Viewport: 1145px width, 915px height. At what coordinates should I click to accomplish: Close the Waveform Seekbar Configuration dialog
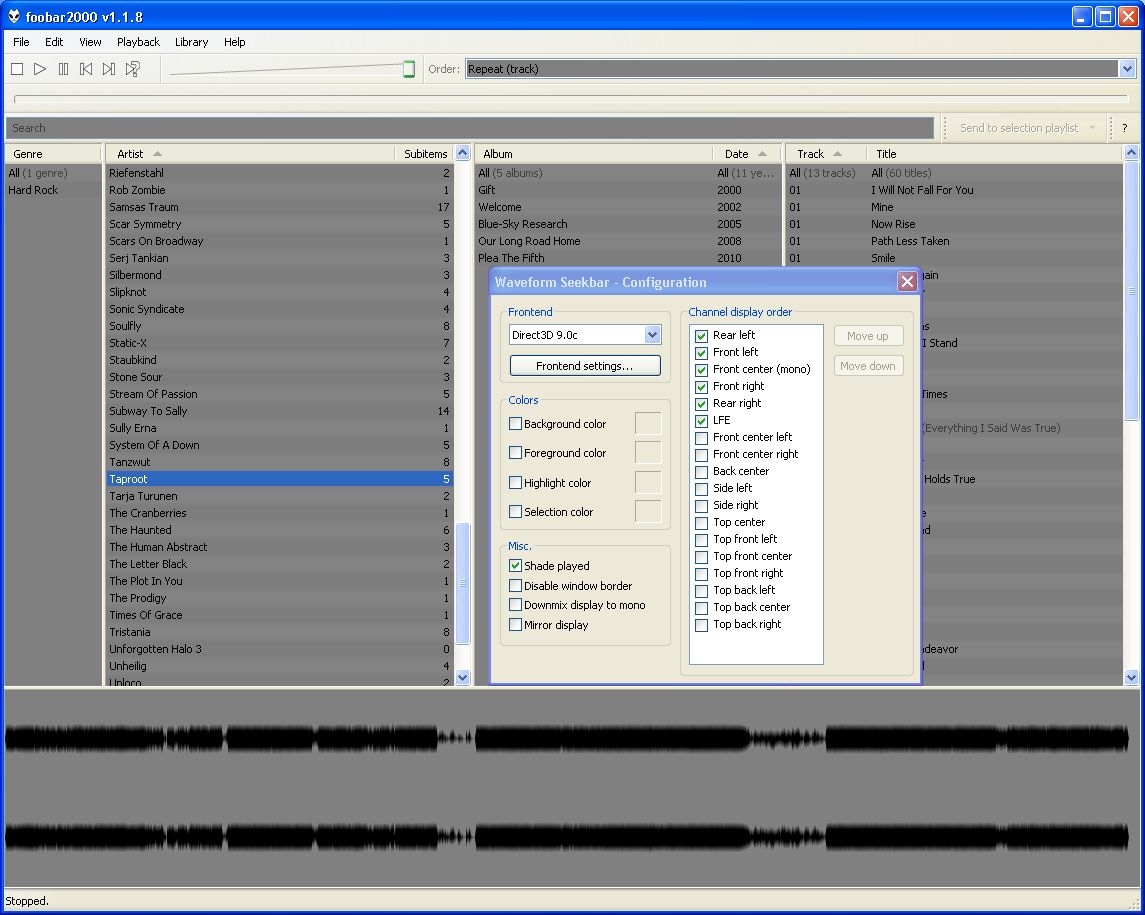(907, 282)
